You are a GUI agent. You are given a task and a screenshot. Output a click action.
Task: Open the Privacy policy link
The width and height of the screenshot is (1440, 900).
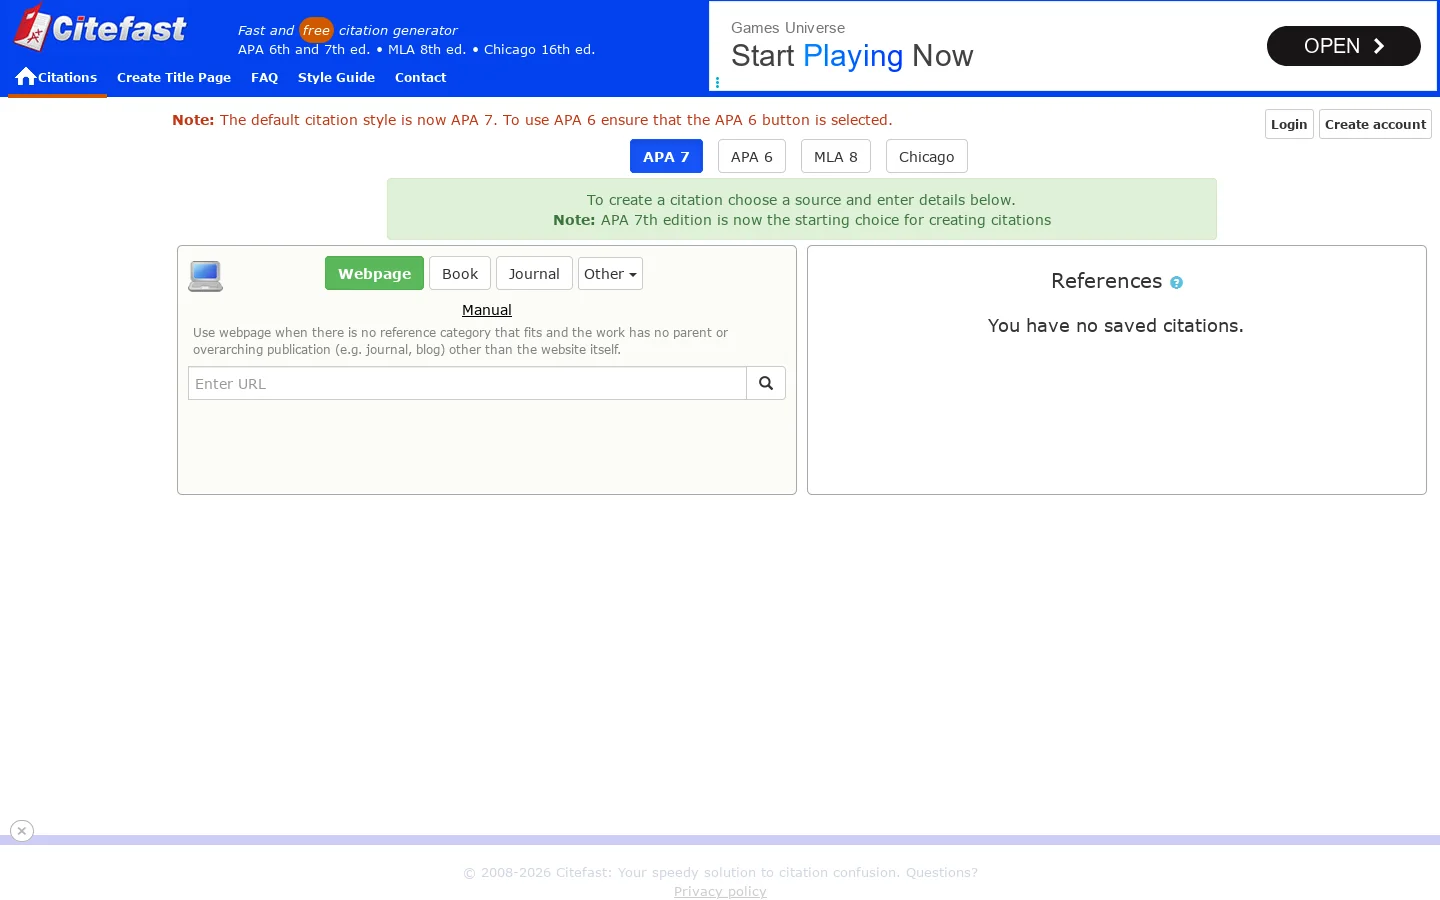click(720, 891)
